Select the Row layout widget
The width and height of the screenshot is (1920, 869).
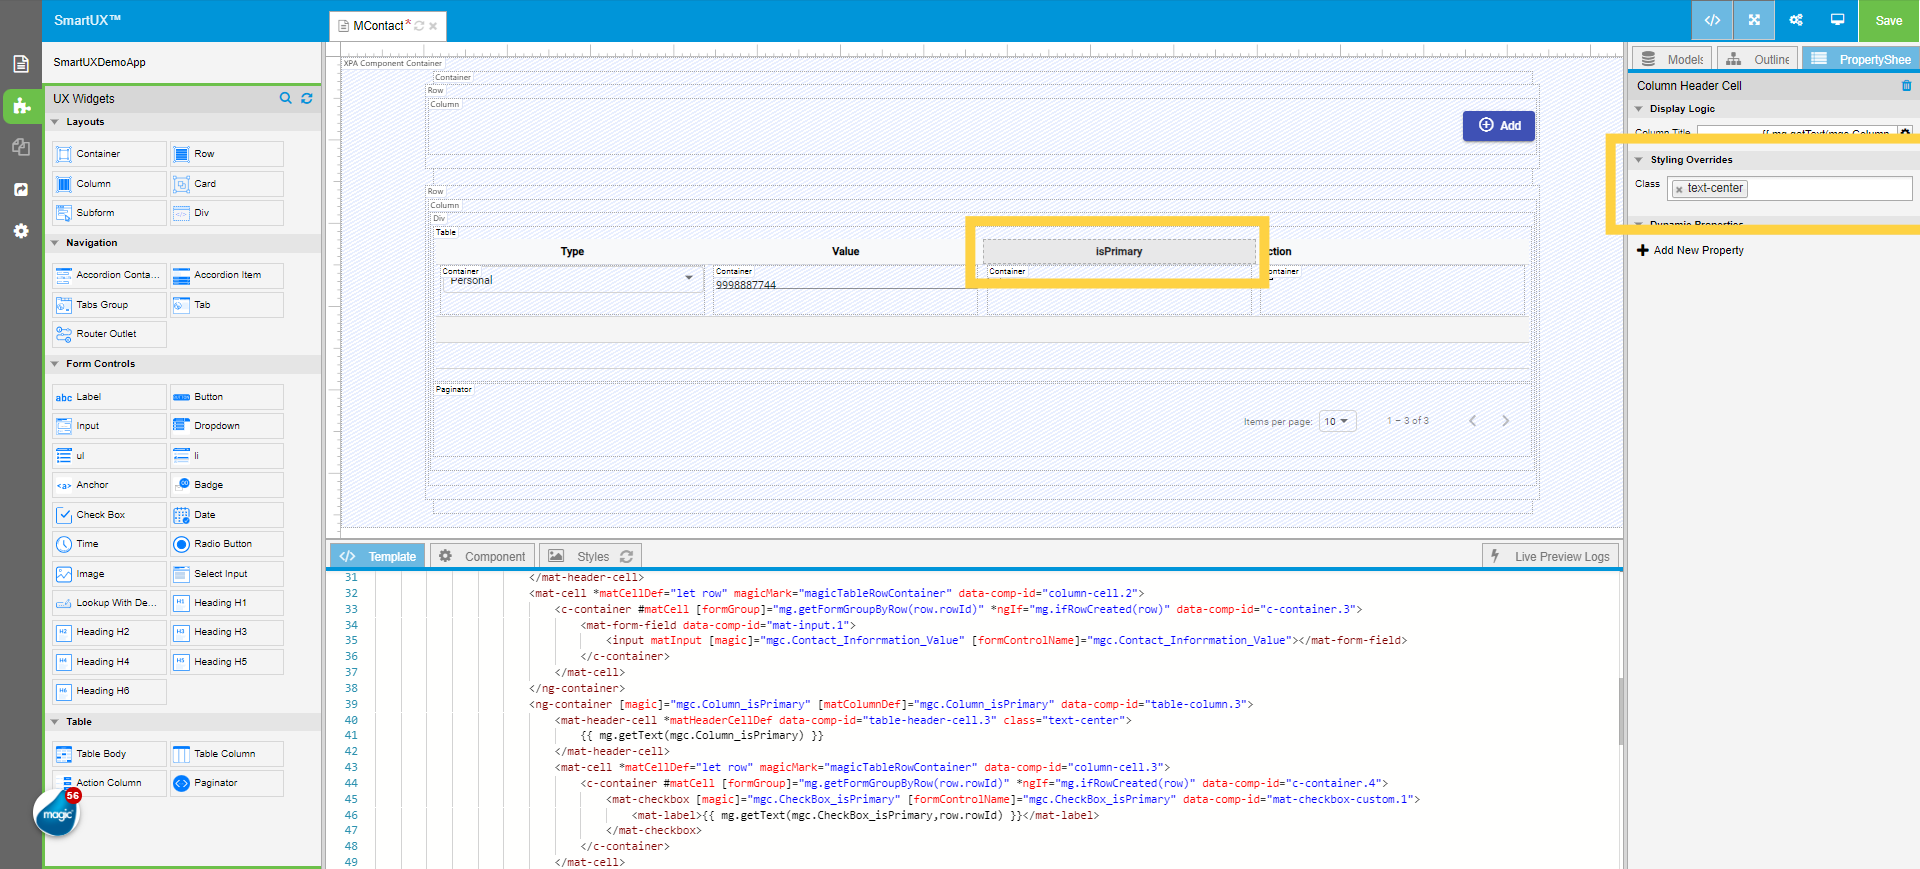tap(226, 154)
